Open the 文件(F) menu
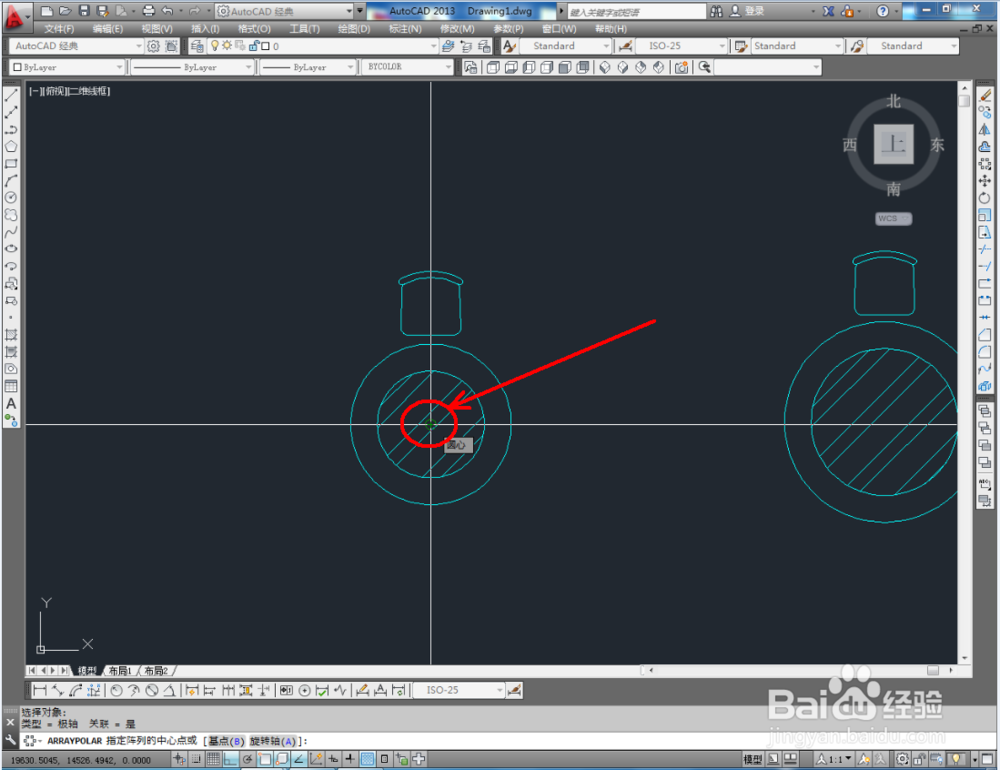Image resolution: width=1000 pixels, height=770 pixels. [59, 29]
